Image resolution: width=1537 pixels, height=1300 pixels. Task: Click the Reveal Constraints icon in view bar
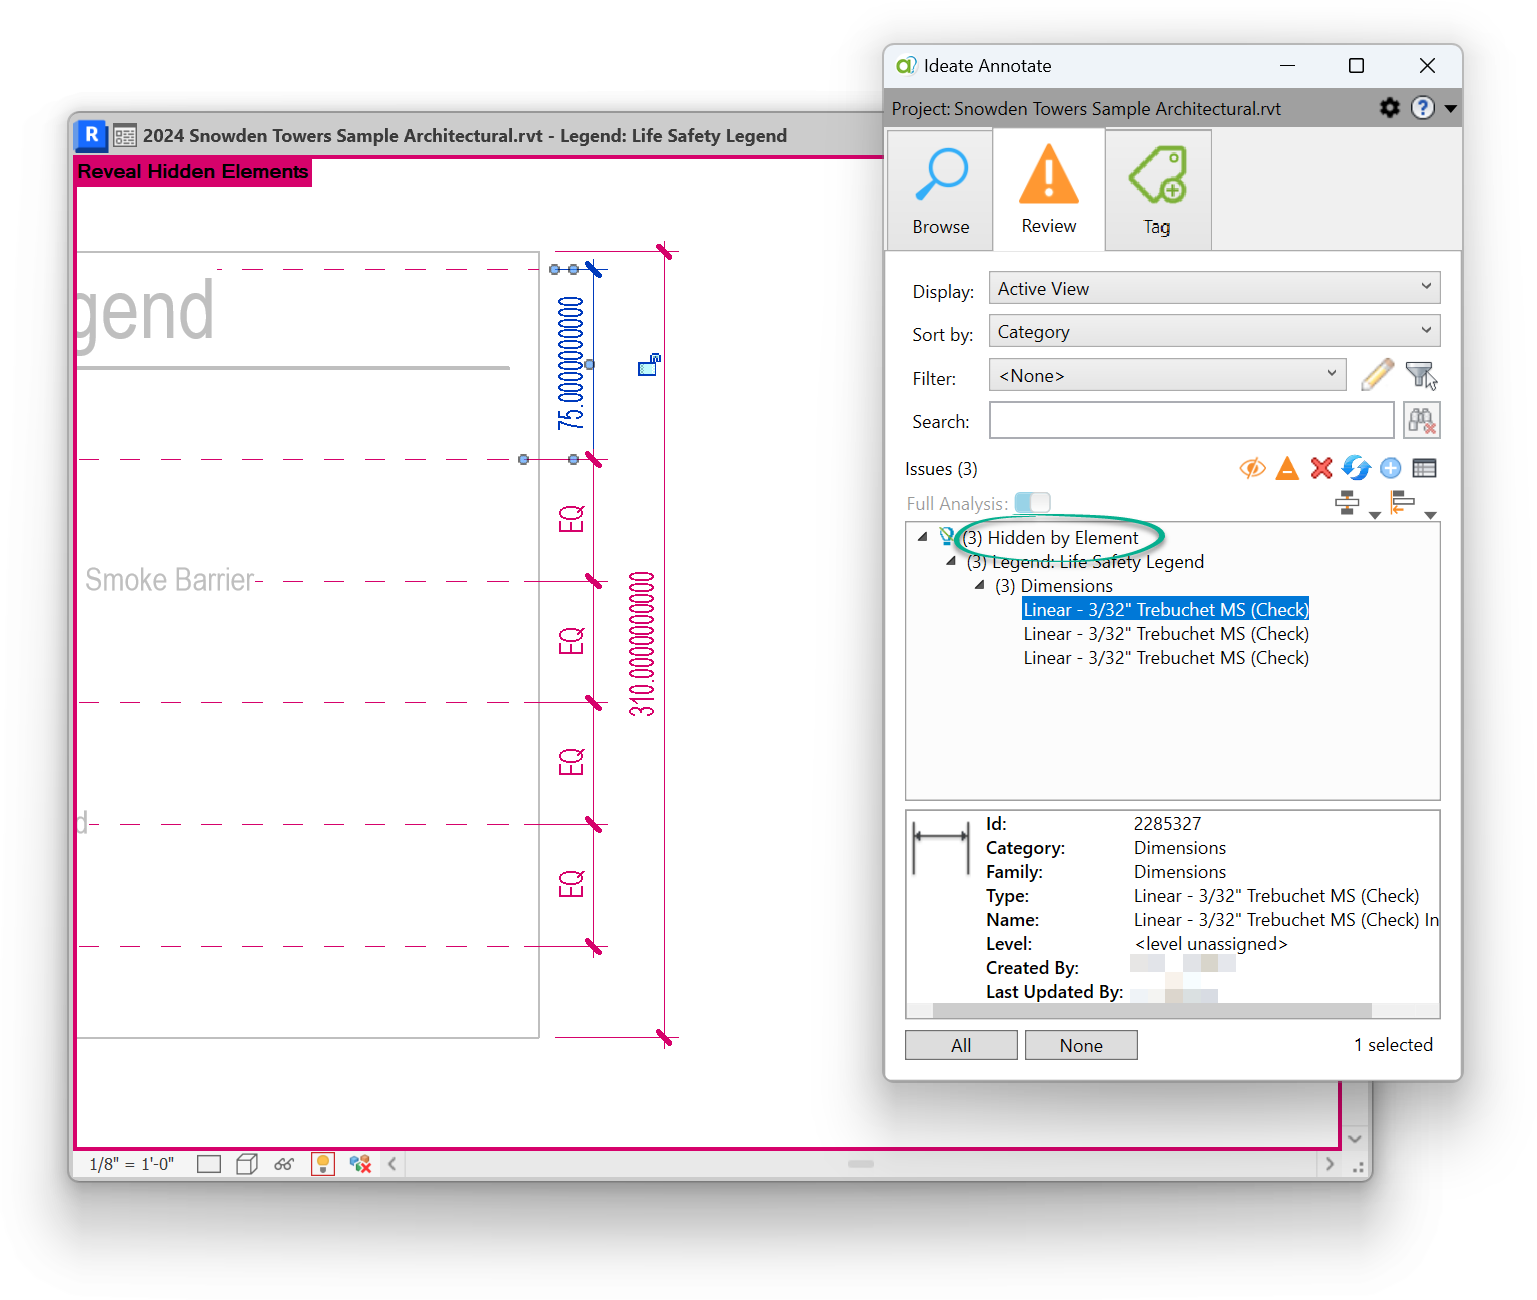[360, 1164]
